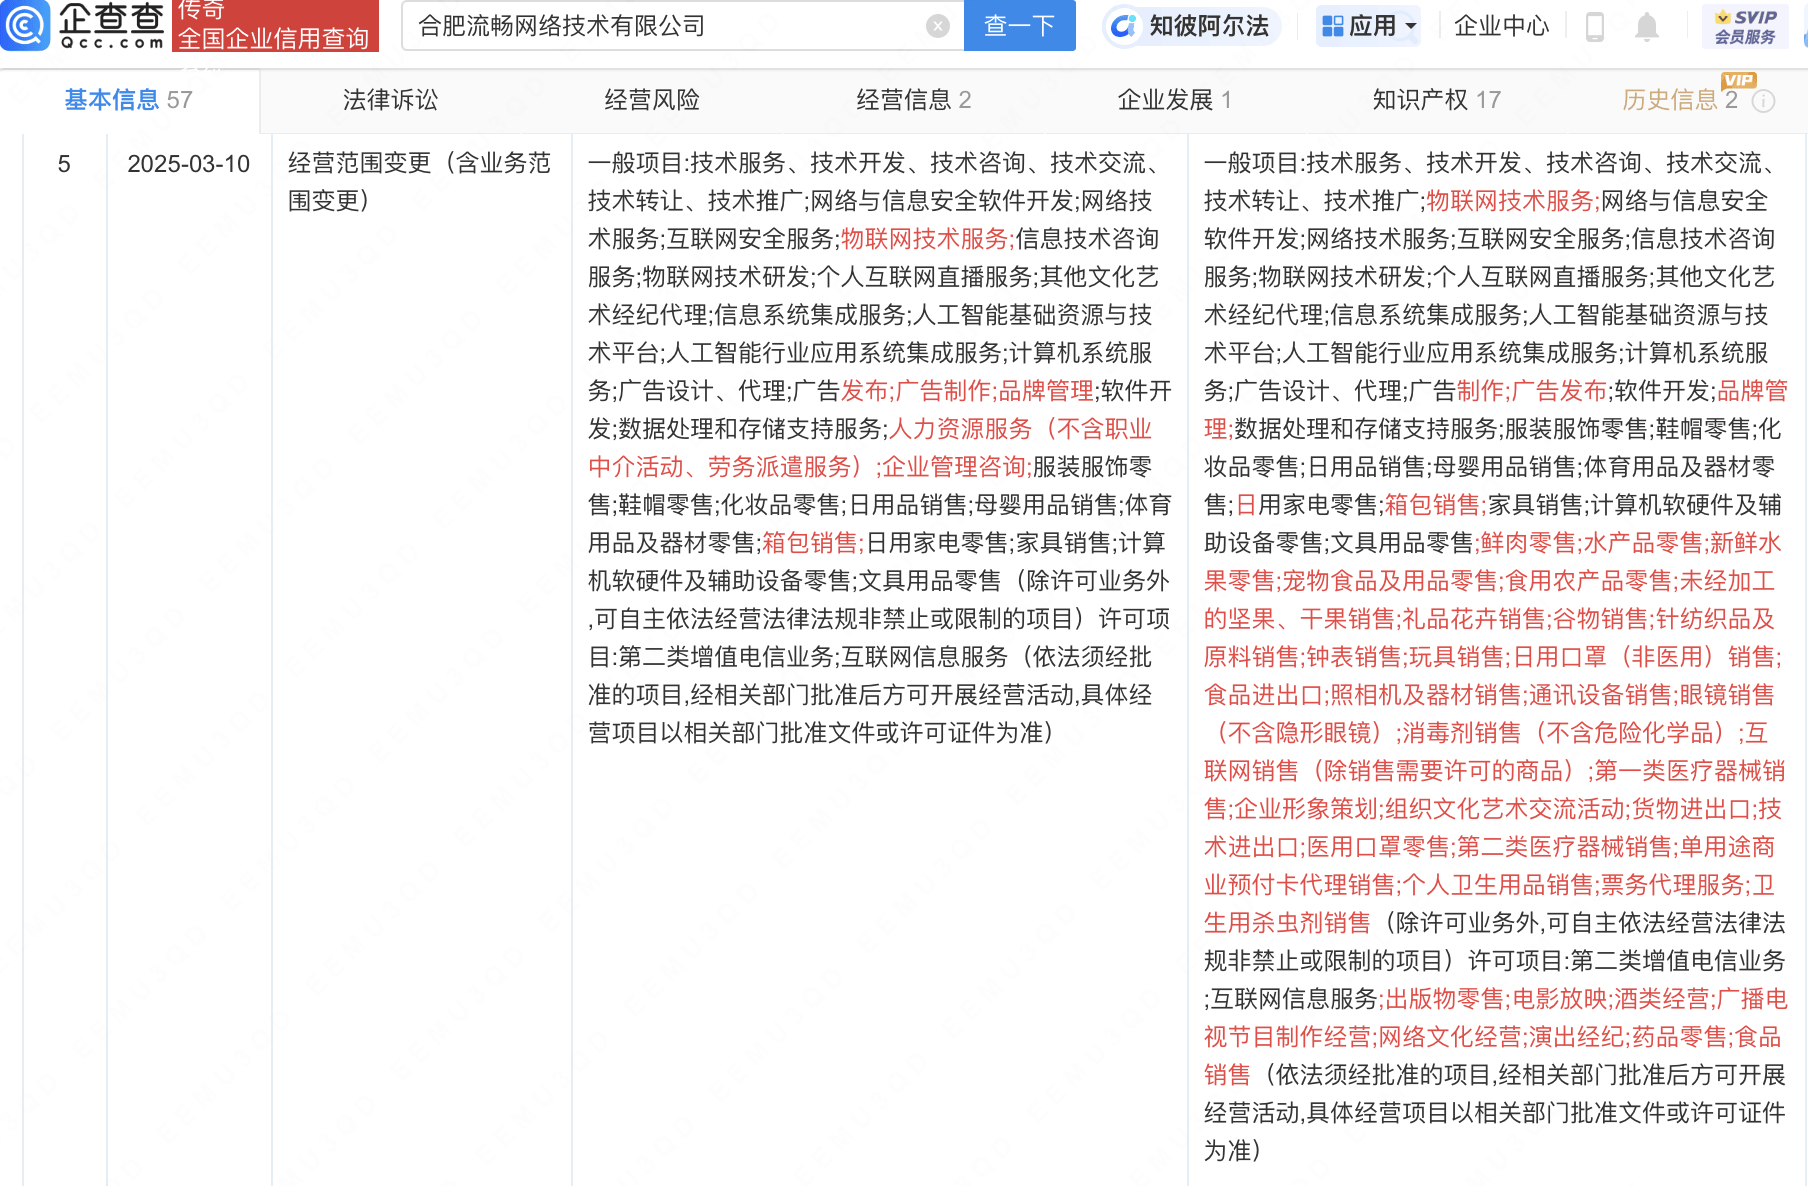This screenshot has width=1808, height=1186.
Task: Switch to the 基本信息 tab
Action: pyautogui.click(x=128, y=100)
